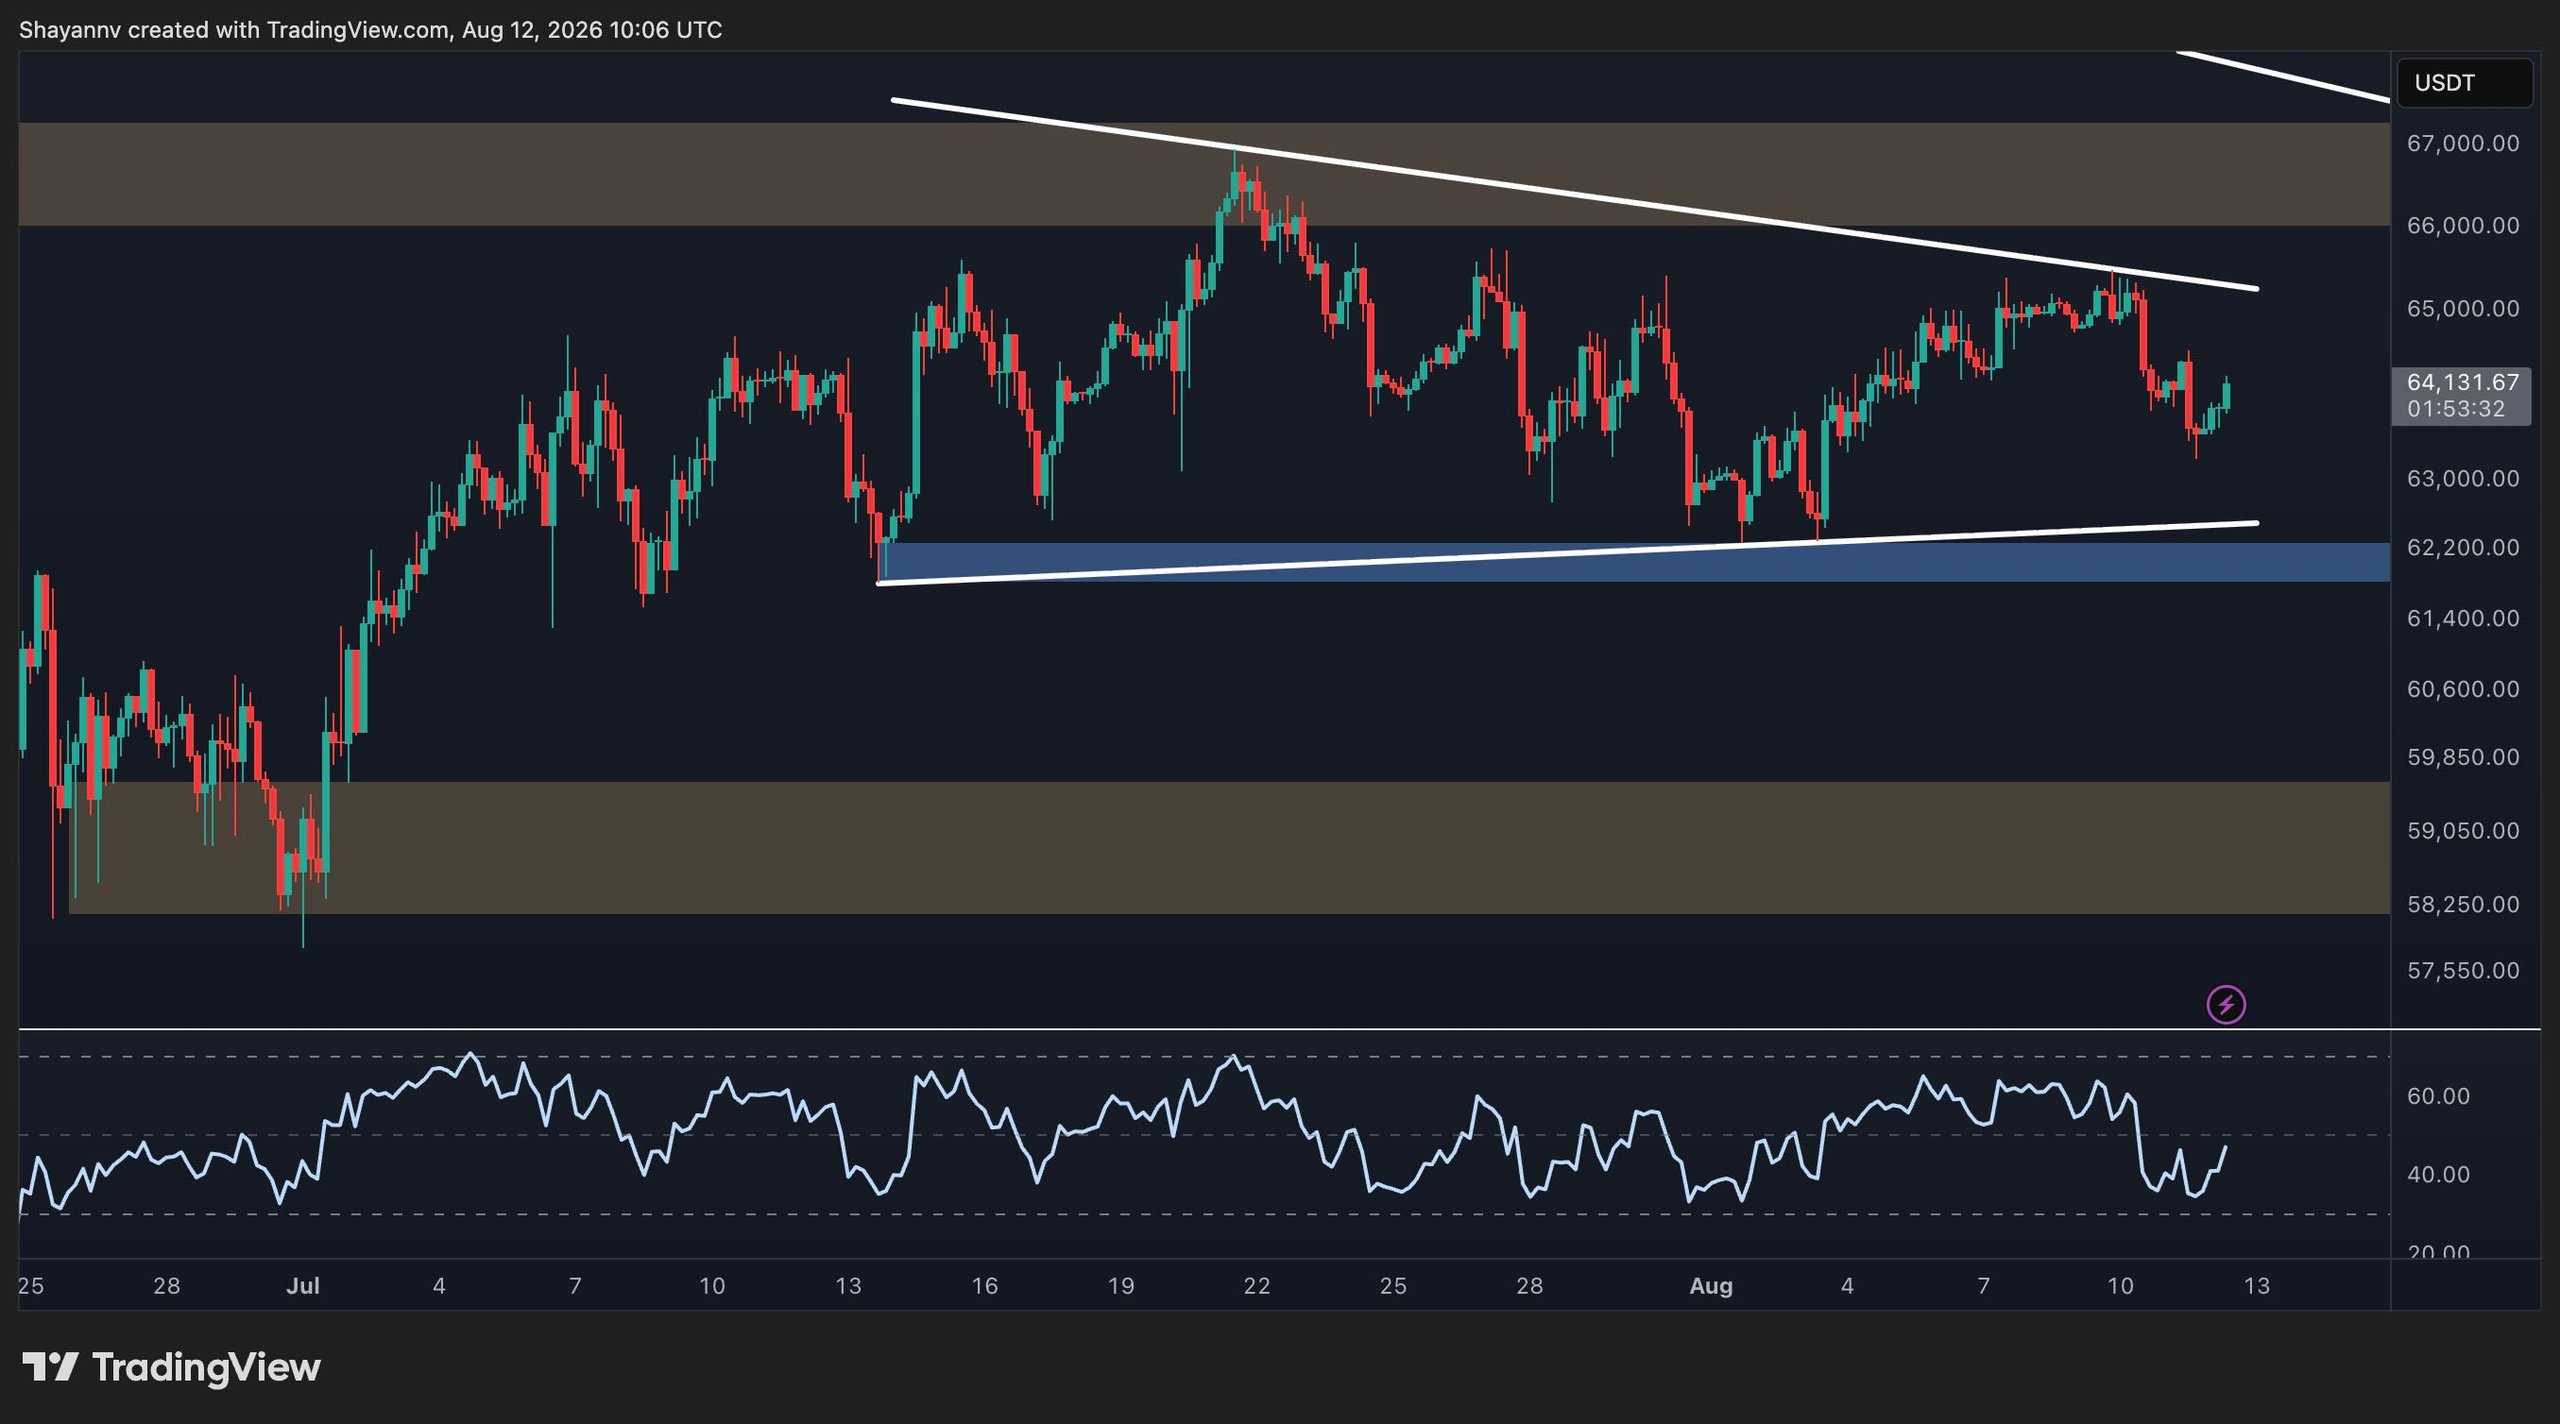Select the 67,000.00 price axis label
Screen dimensions: 2560x1424
pyautogui.click(x=2462, y=143)
